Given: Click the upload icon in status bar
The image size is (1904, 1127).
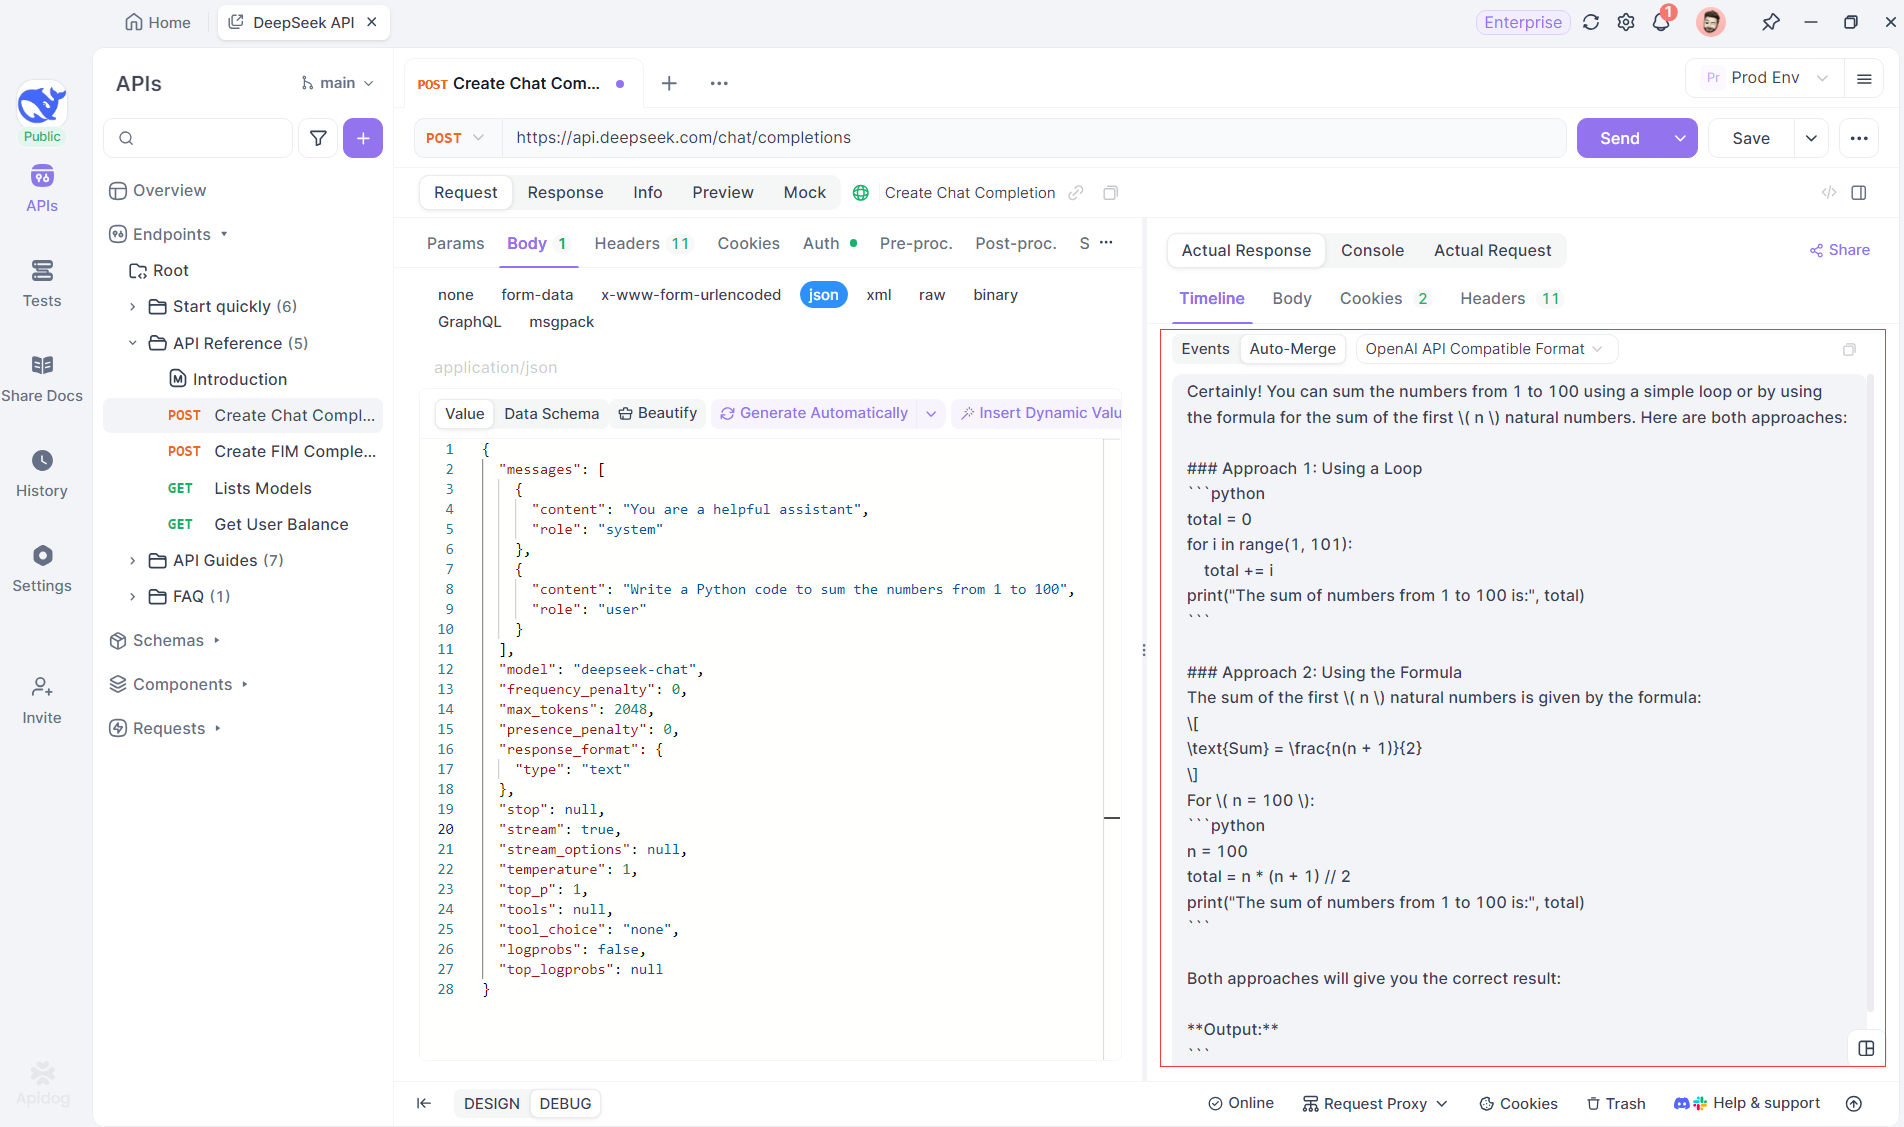Looking at the screenshot, I should click(1854, 1103).
